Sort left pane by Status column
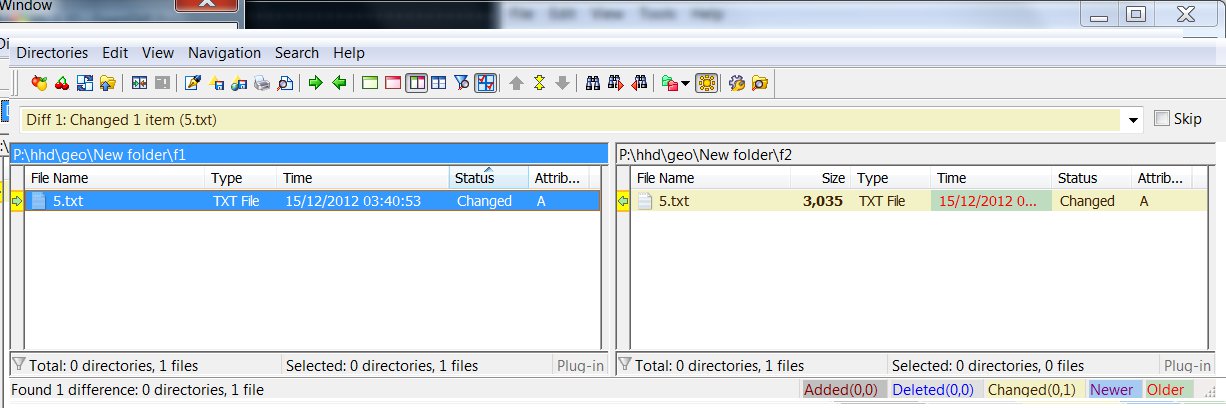This screenshot has height=408, width=1226. [x=489, y=178]
